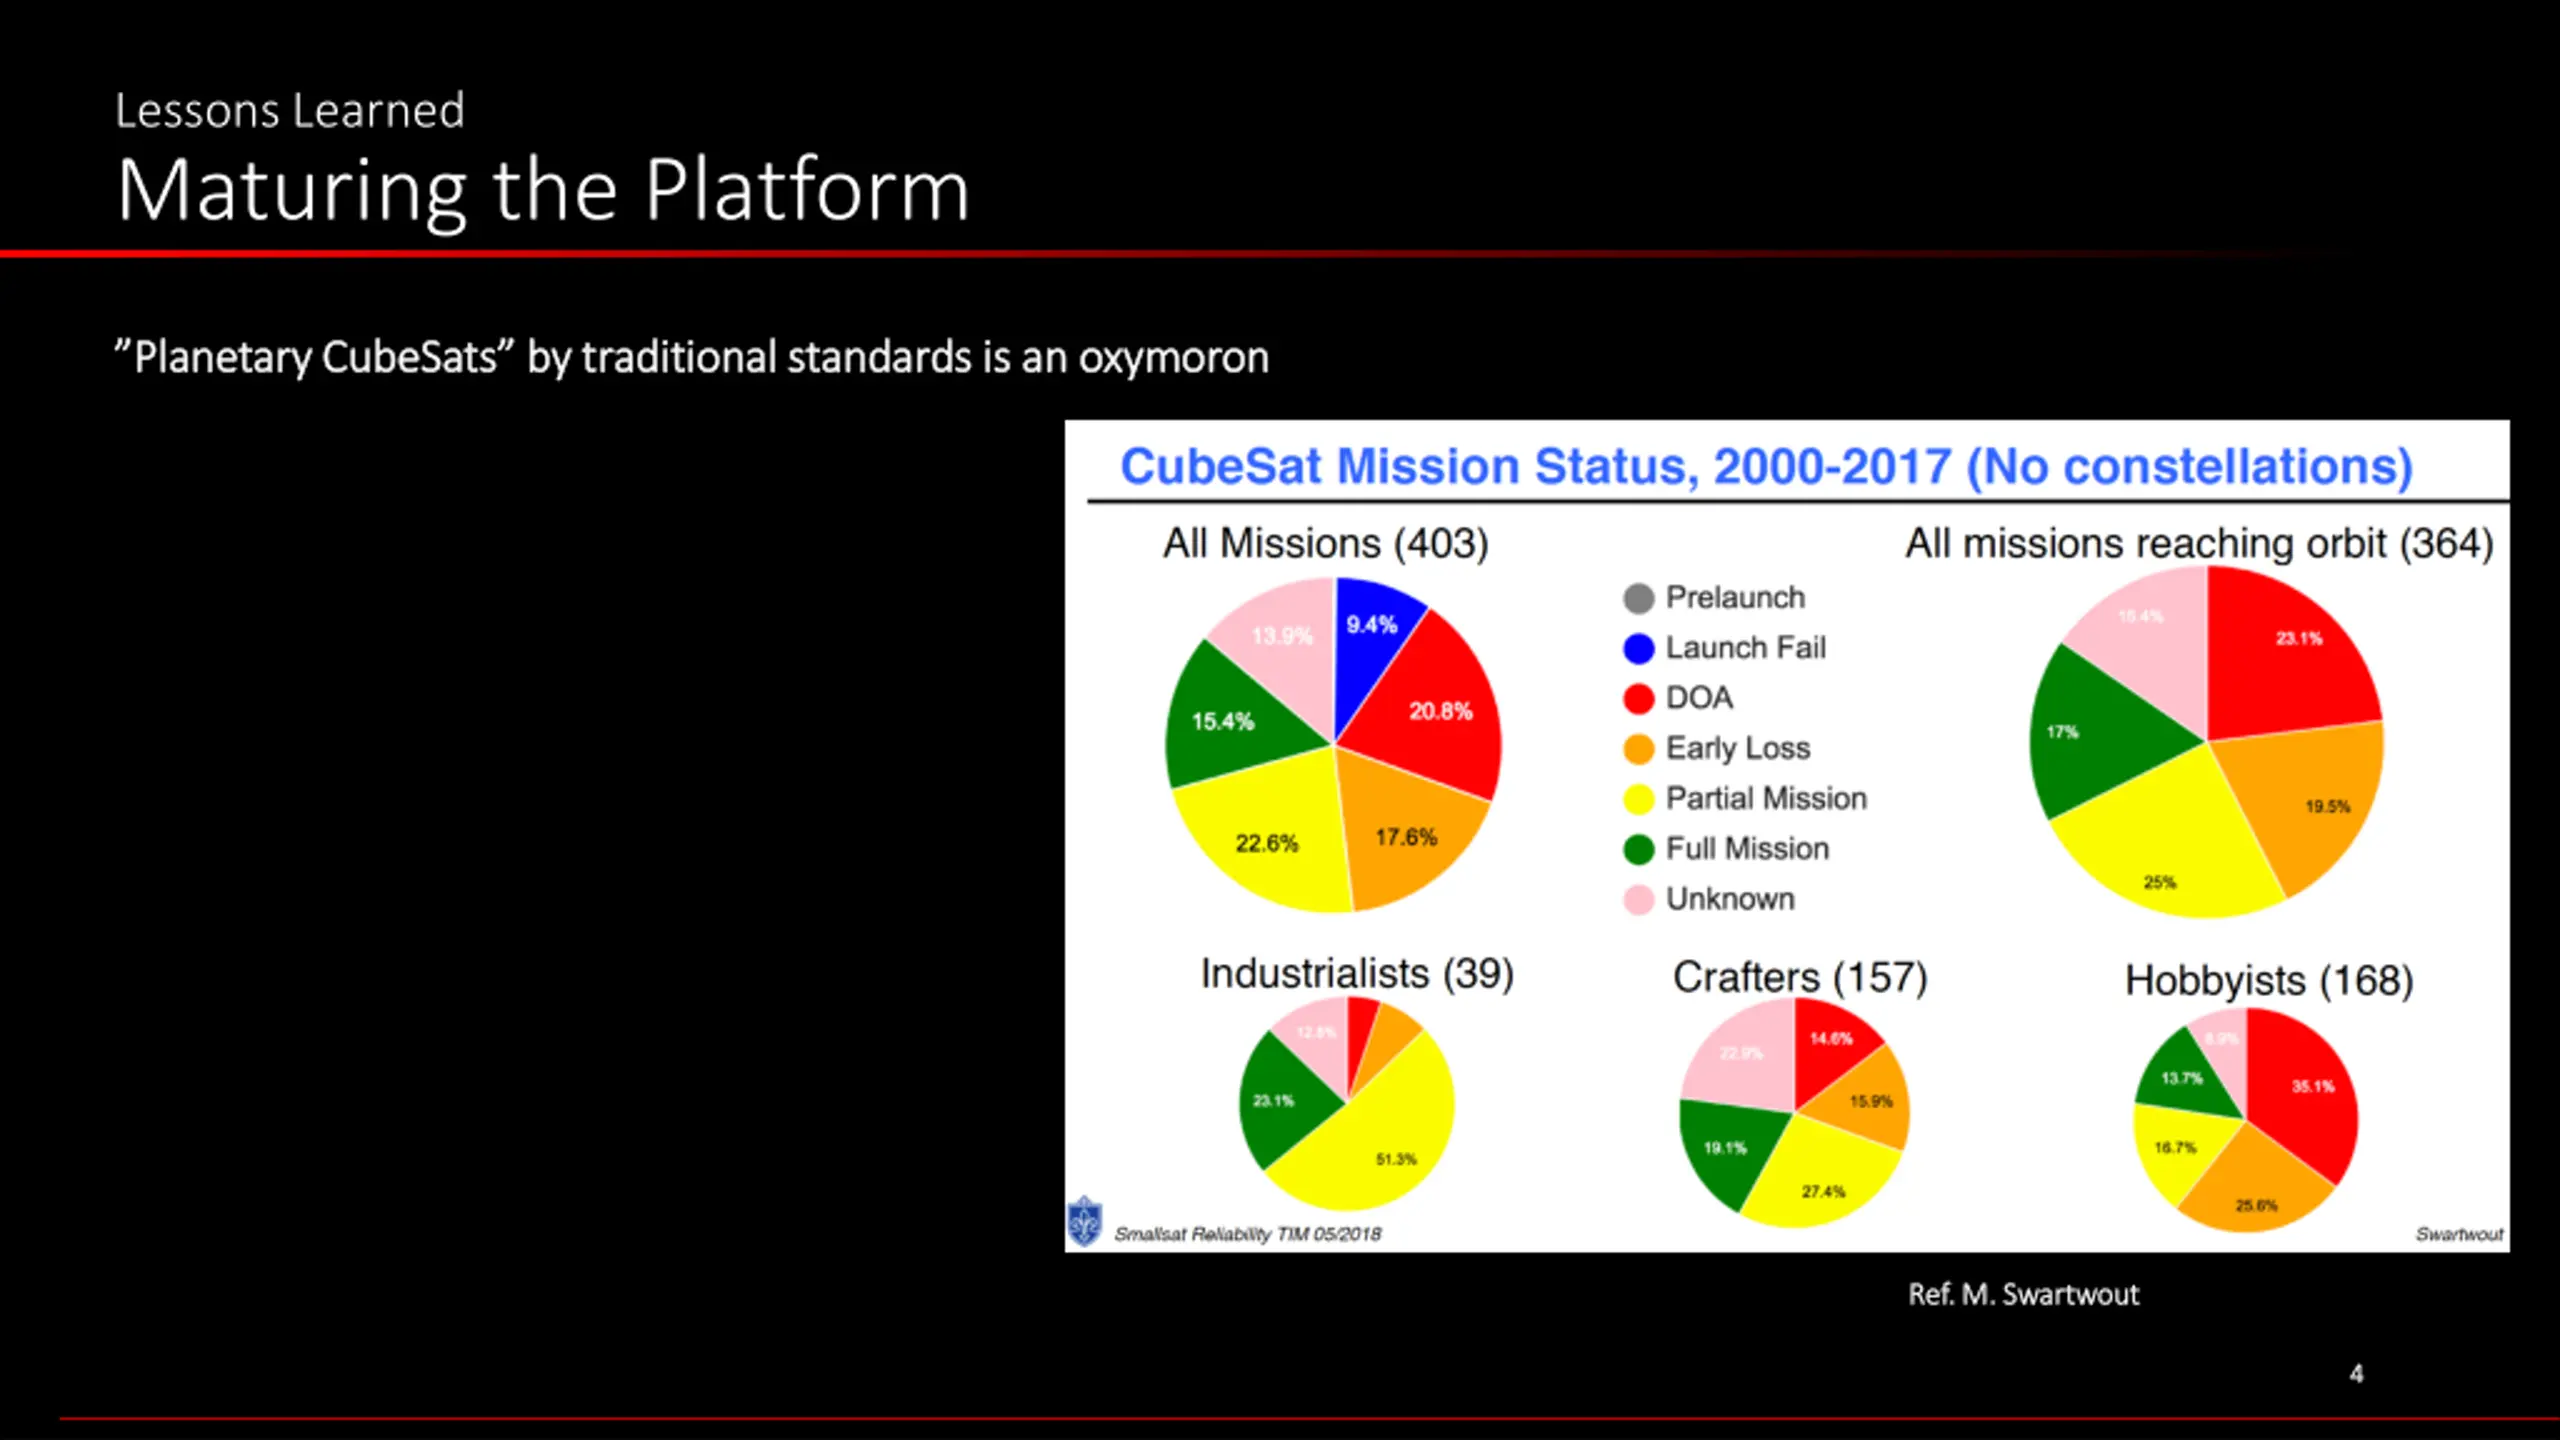Click the slide page number 4

point(2356,1374)
